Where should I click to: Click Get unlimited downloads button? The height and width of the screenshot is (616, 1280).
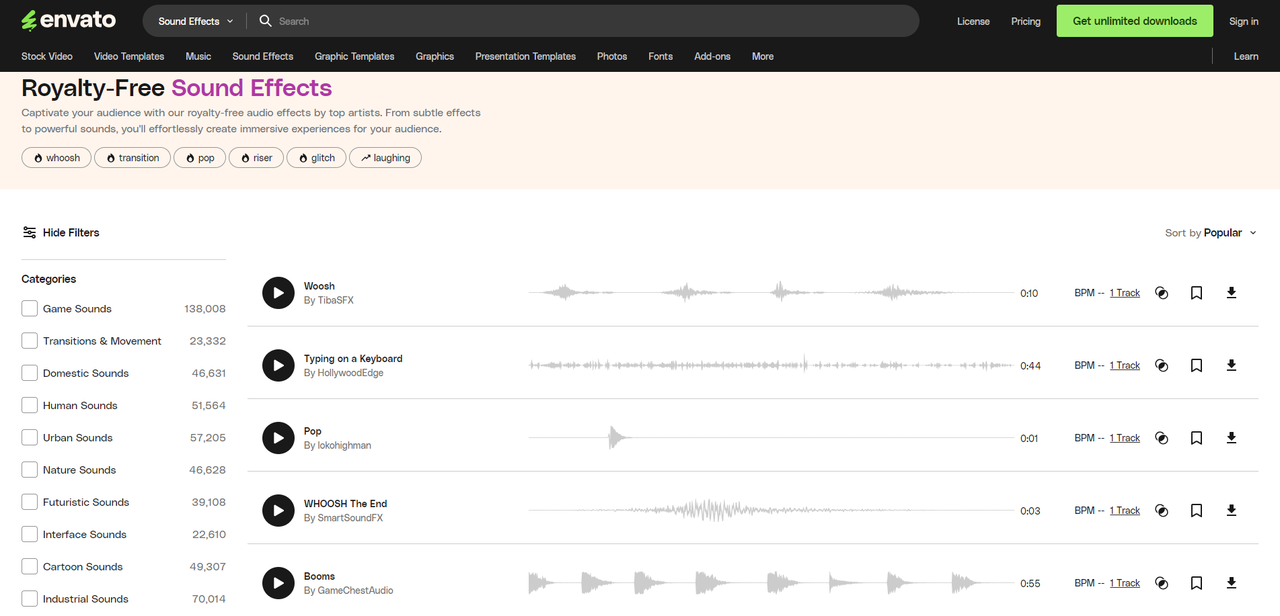[1135, 21]
